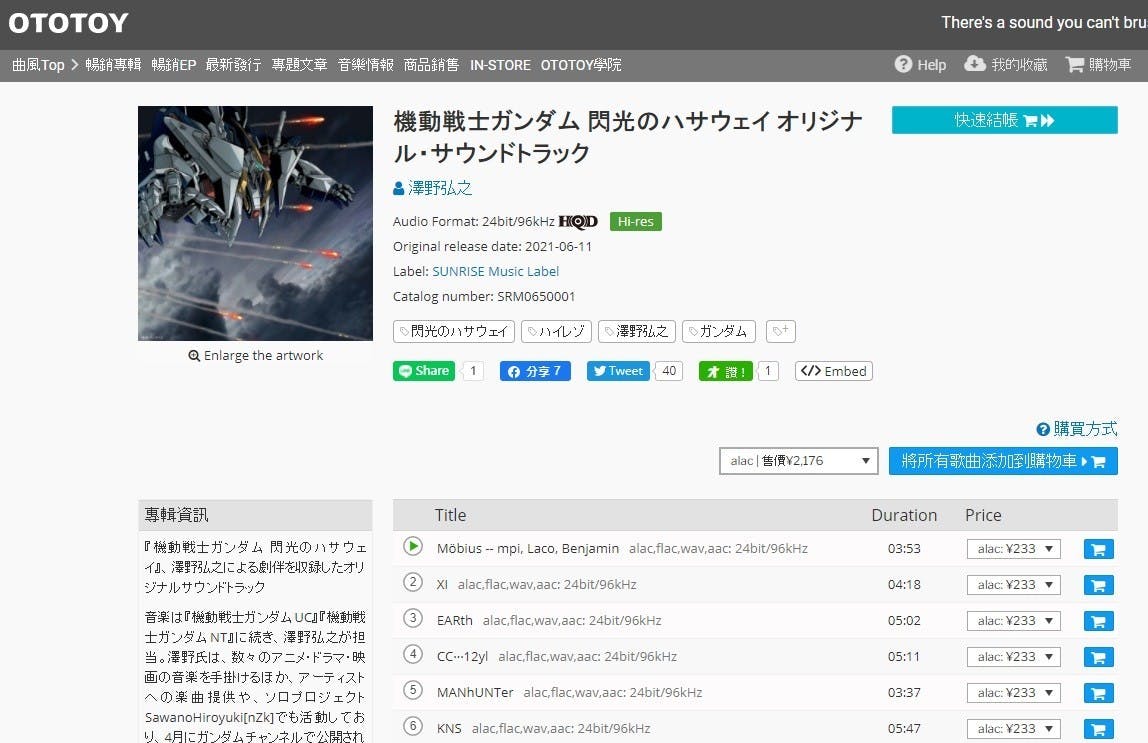Open artist 澤野弘之 page

tap(433, 188)
